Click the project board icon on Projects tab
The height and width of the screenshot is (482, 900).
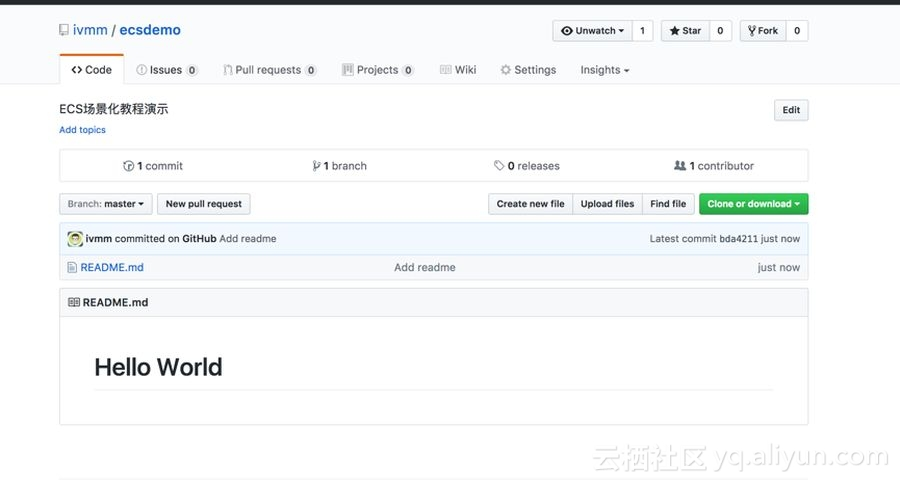click(347, 70)
